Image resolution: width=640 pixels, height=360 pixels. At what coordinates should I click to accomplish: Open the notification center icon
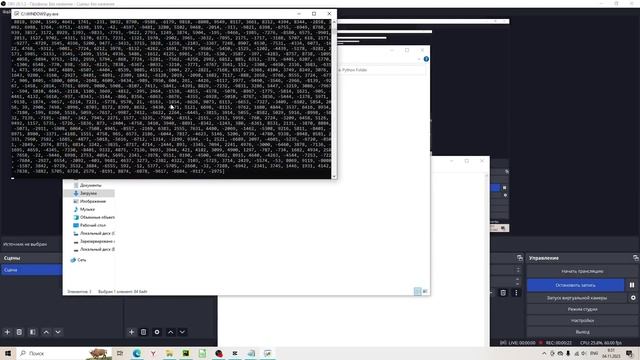[x=630, y=353]
